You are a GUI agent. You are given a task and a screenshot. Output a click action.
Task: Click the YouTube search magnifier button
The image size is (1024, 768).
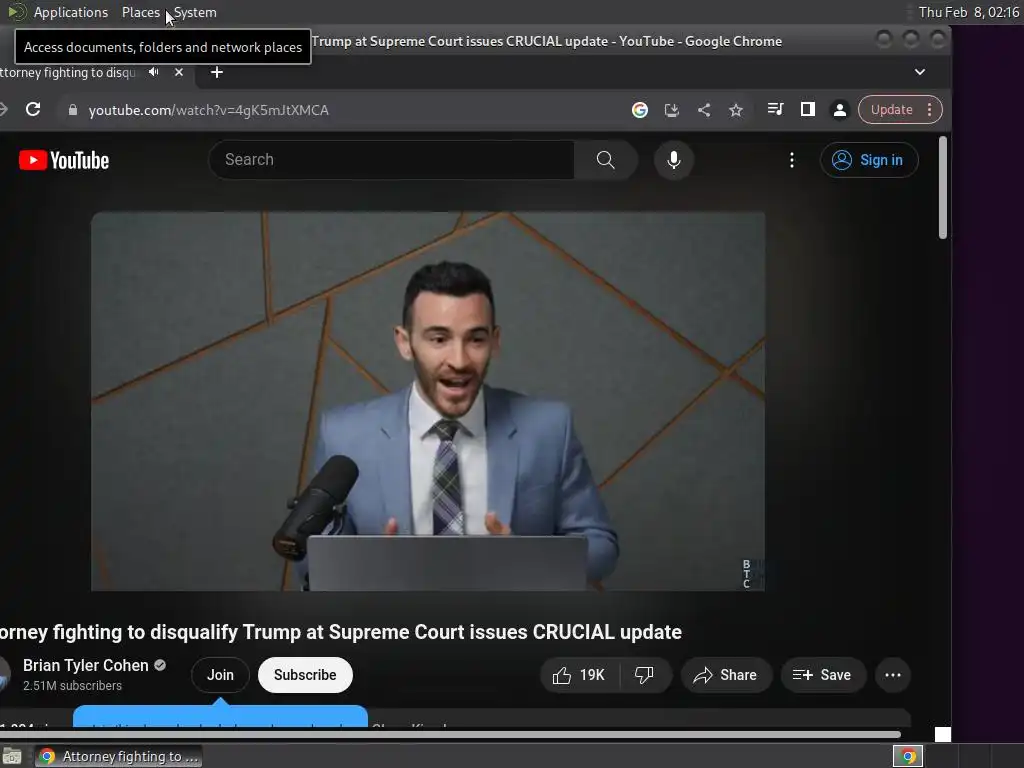[605, 159]
